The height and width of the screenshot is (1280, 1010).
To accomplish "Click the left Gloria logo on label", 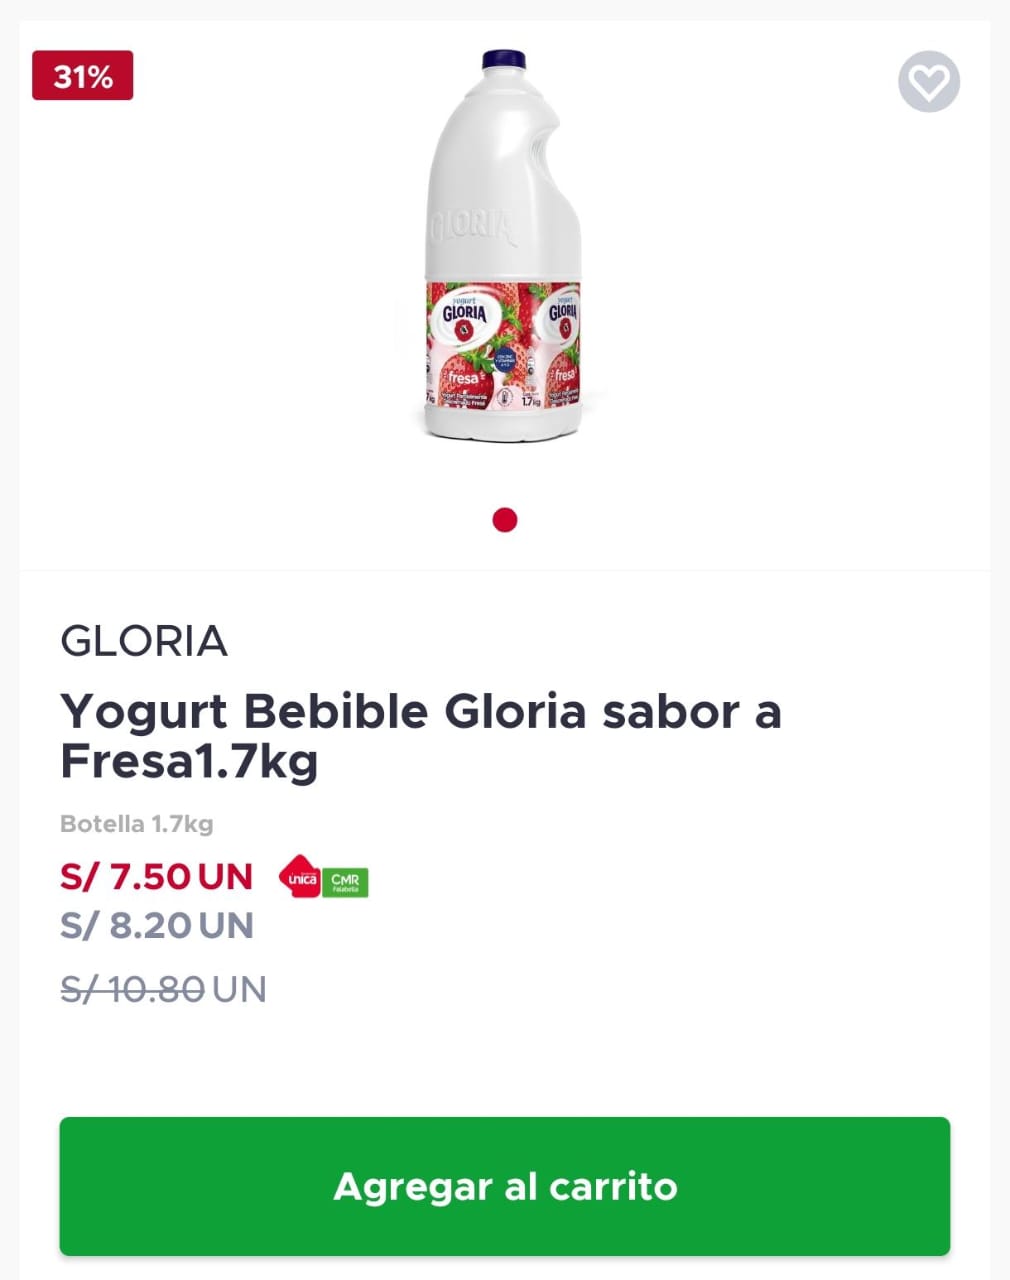I will pos(465,314).
